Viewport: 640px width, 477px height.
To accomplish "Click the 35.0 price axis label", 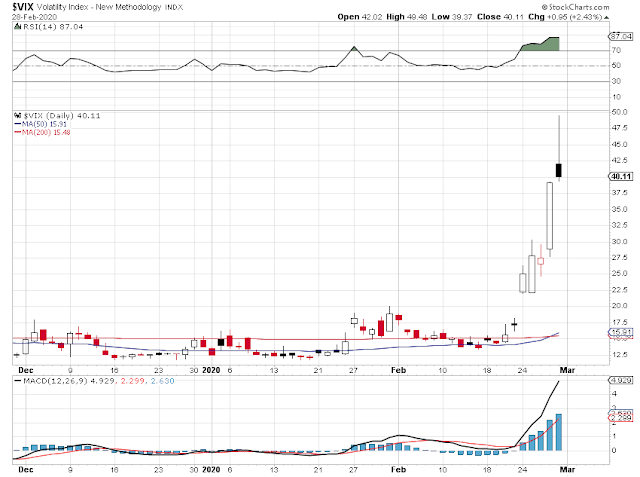I will click(619, 209).
